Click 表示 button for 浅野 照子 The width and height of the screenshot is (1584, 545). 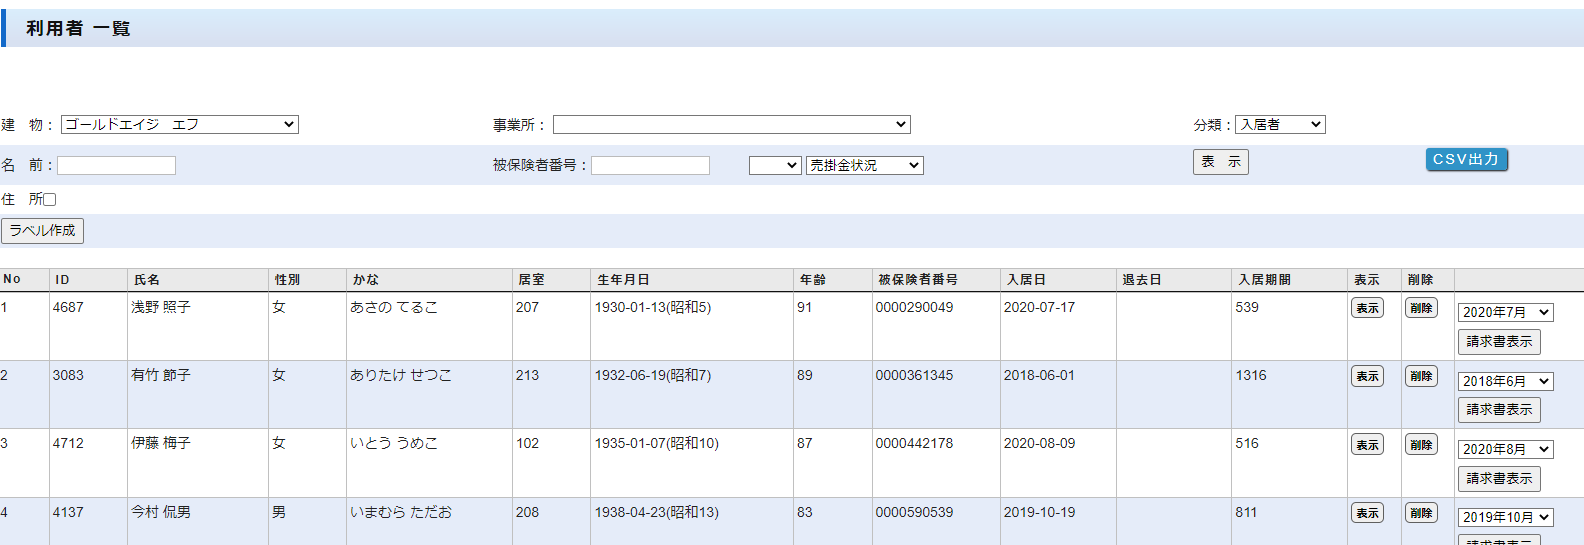pyautogui.click(x=1367, y=309)
